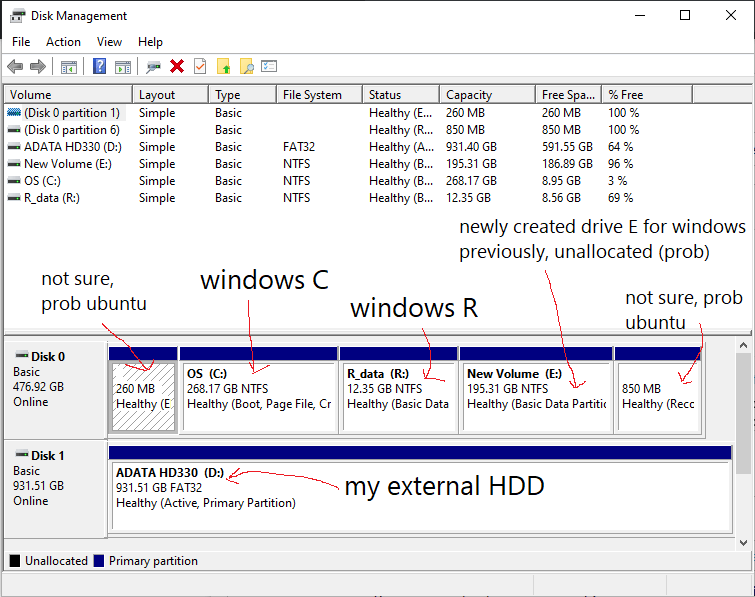Click the settings list view toolbar icon
755x597 pixels.
[x=269, y=66]
